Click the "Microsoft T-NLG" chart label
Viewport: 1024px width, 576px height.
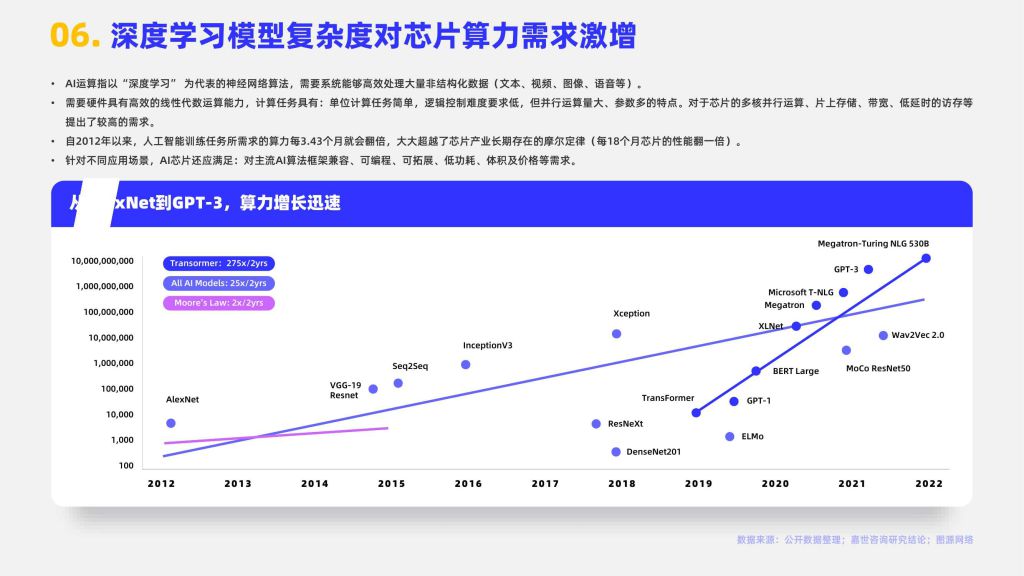801,293
